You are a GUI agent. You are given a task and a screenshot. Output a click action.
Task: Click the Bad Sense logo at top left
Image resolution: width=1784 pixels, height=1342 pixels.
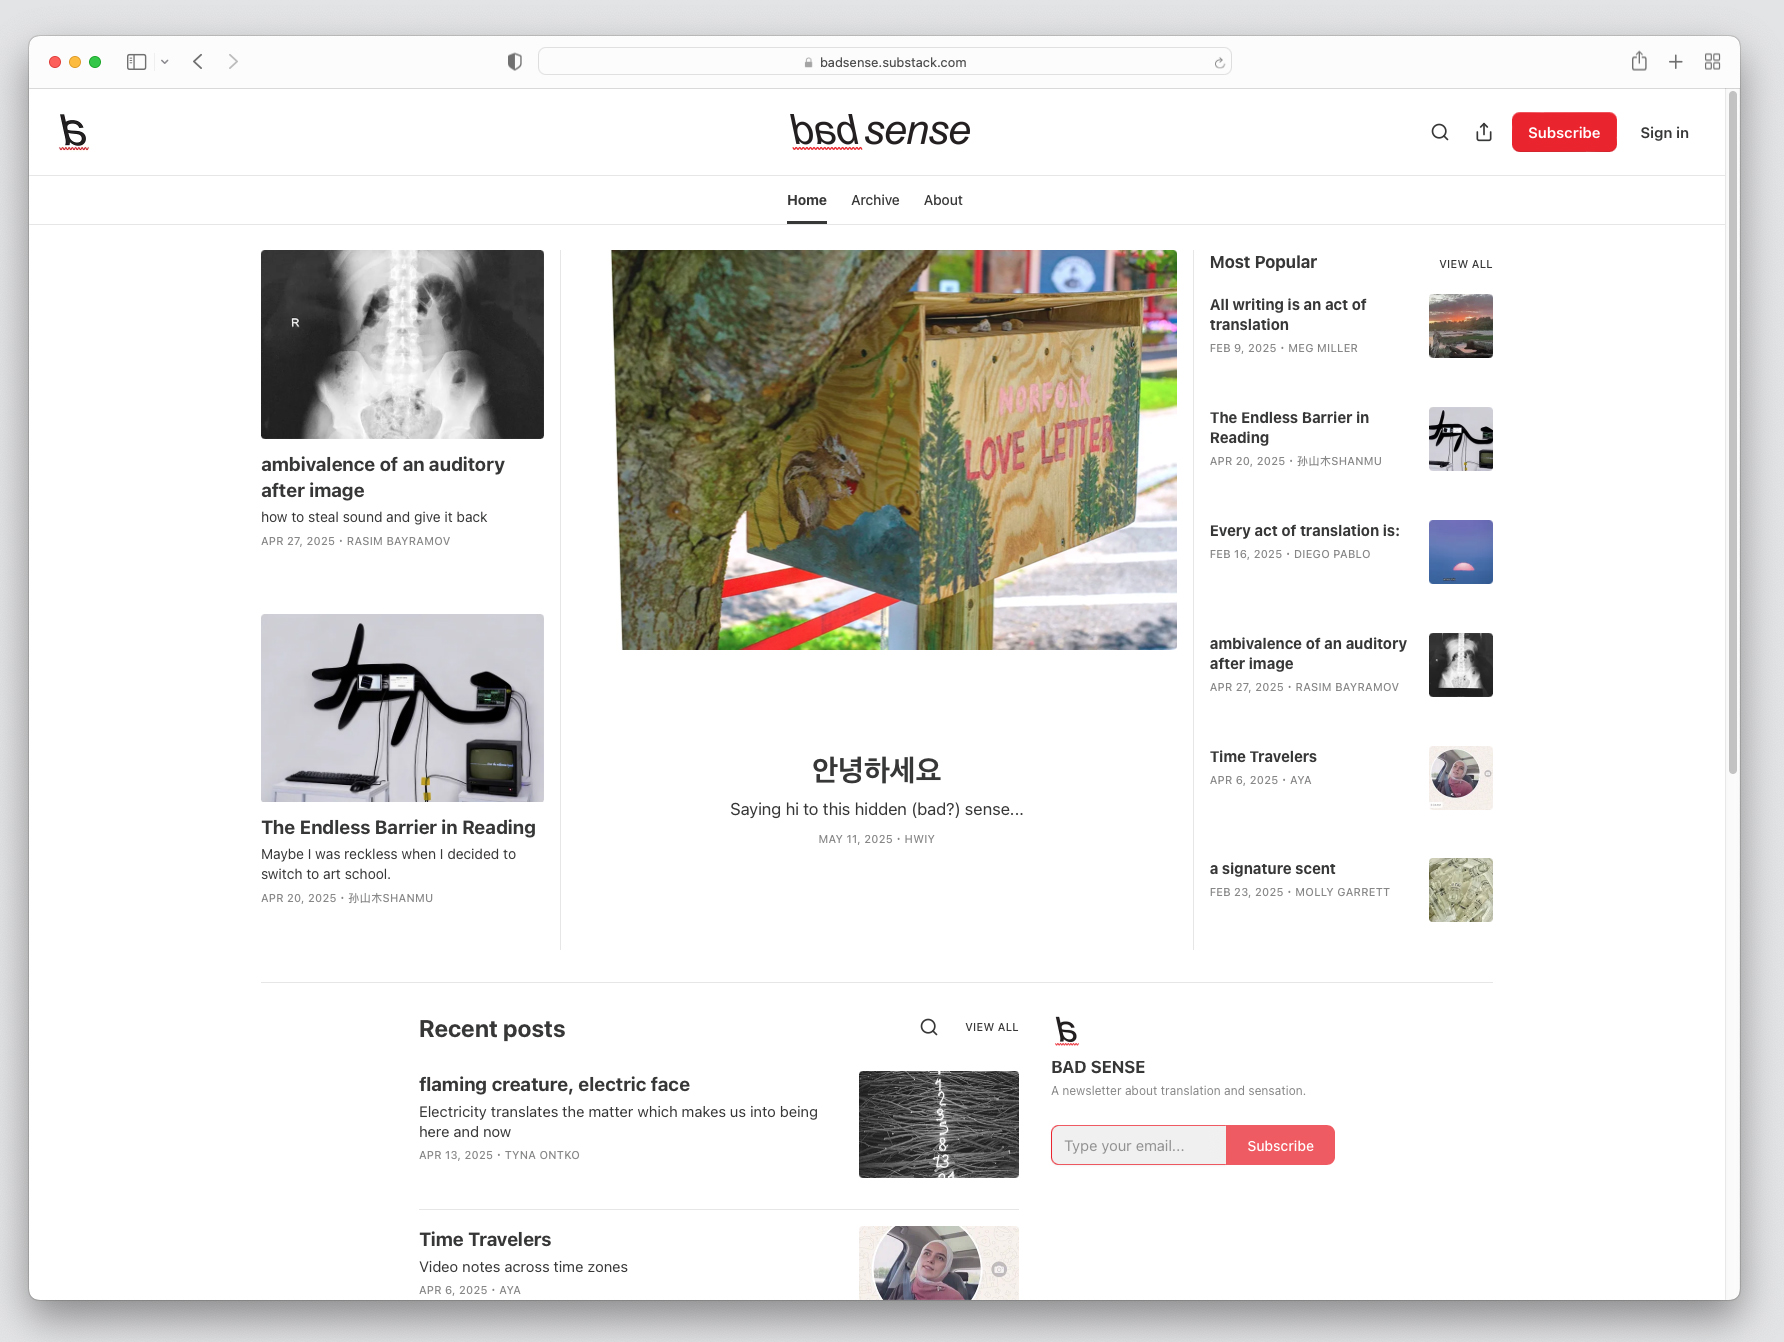[x=73, y=132]
